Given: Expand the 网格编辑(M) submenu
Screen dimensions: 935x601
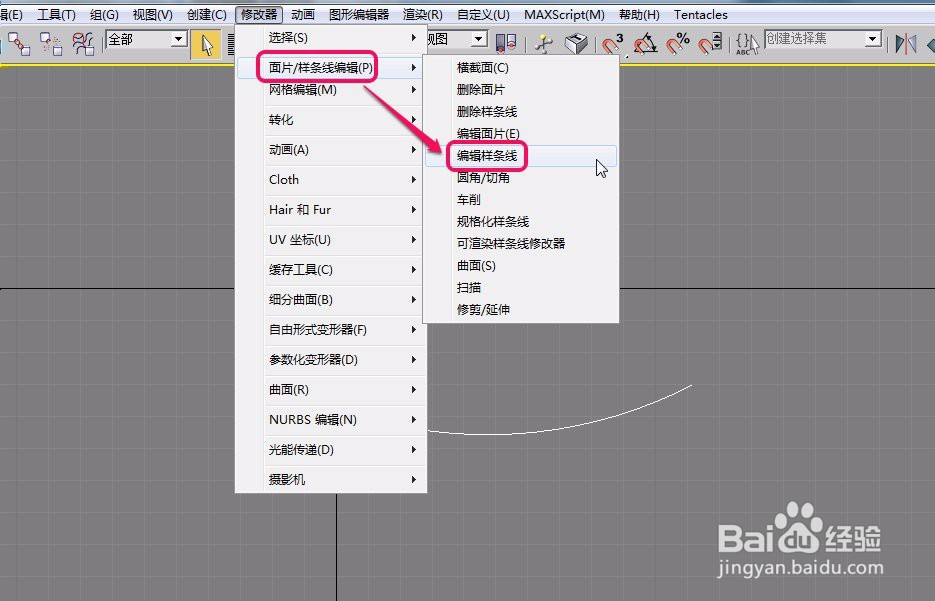Looking at the screenshot, I should pyautogui.click(x=331, y=89).
